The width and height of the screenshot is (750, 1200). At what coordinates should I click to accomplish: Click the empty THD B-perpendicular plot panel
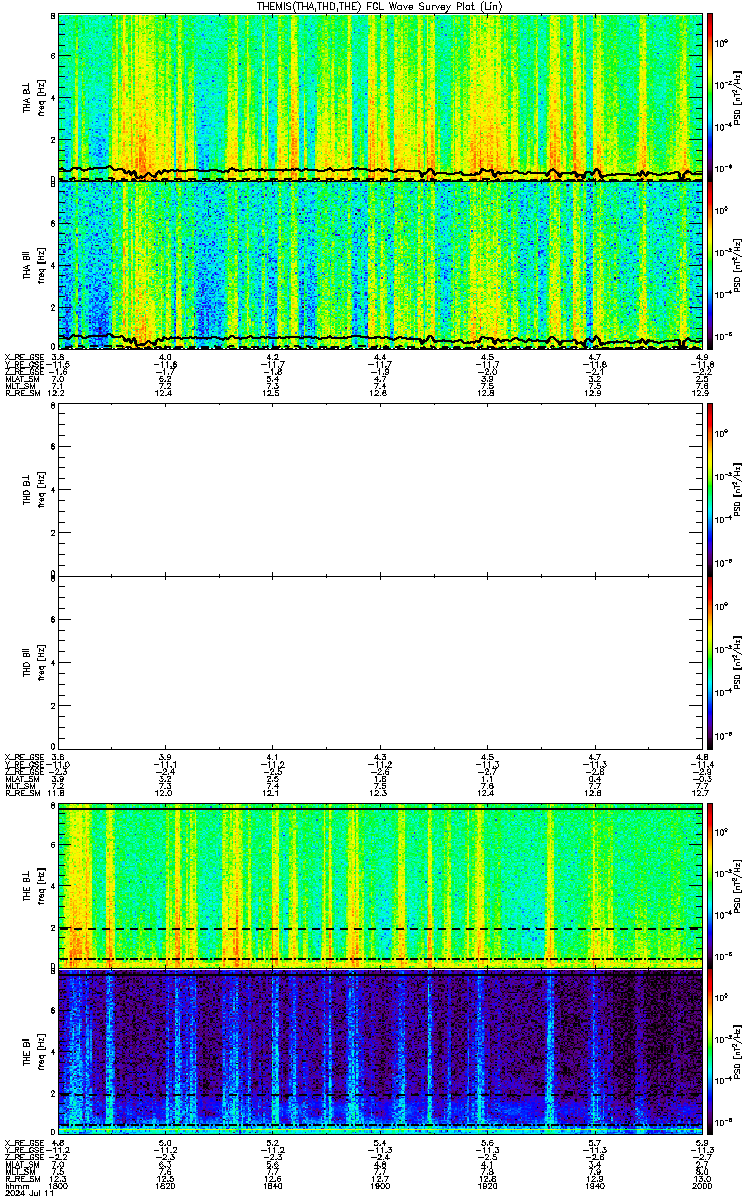[380, 491]
